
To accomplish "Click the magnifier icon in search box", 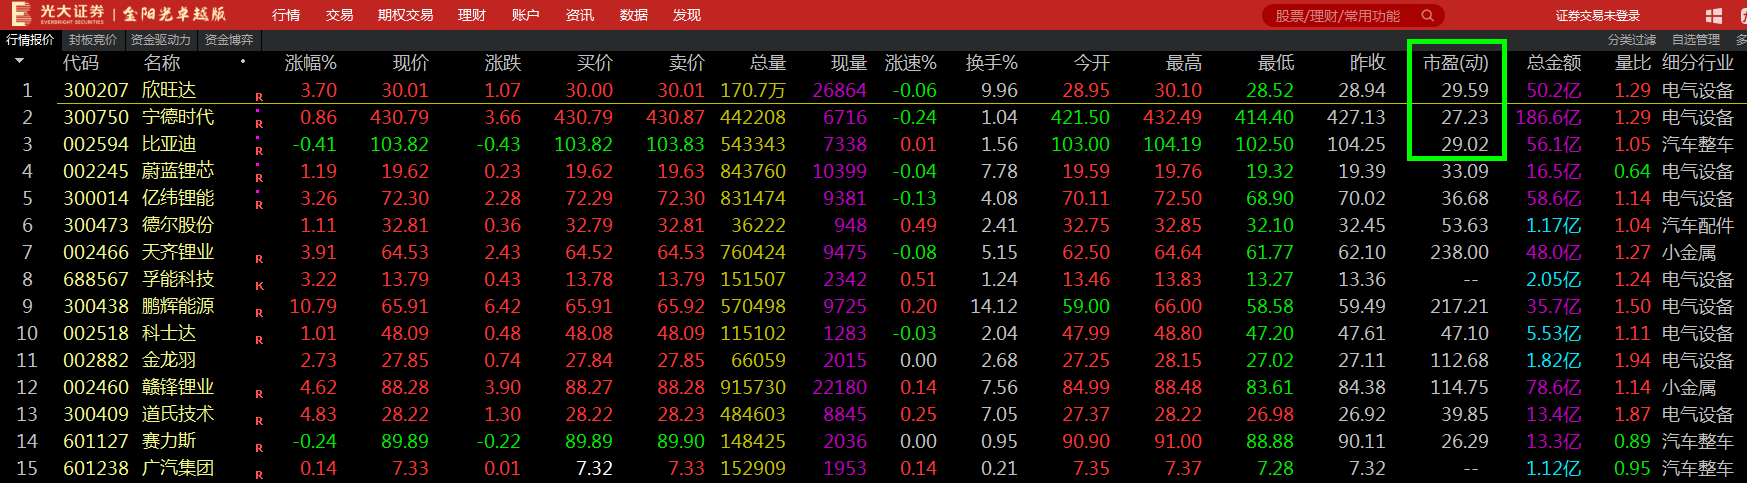I will [1427, 15].
